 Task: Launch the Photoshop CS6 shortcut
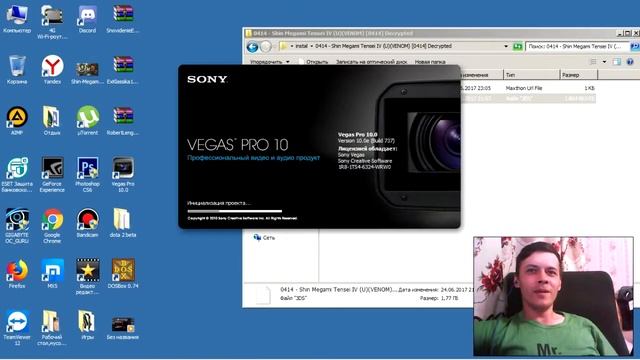click(x=87, y=175)
